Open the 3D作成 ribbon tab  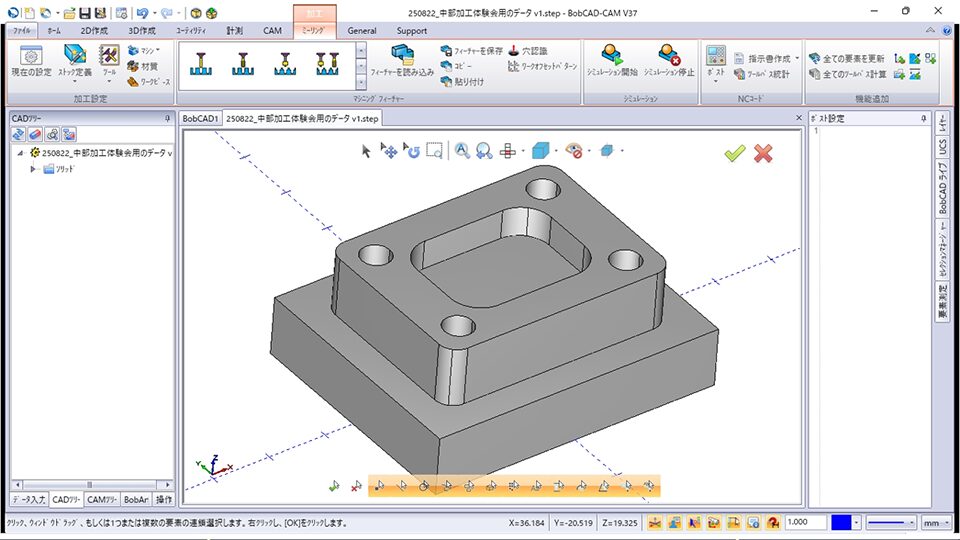tap(141, 30)
